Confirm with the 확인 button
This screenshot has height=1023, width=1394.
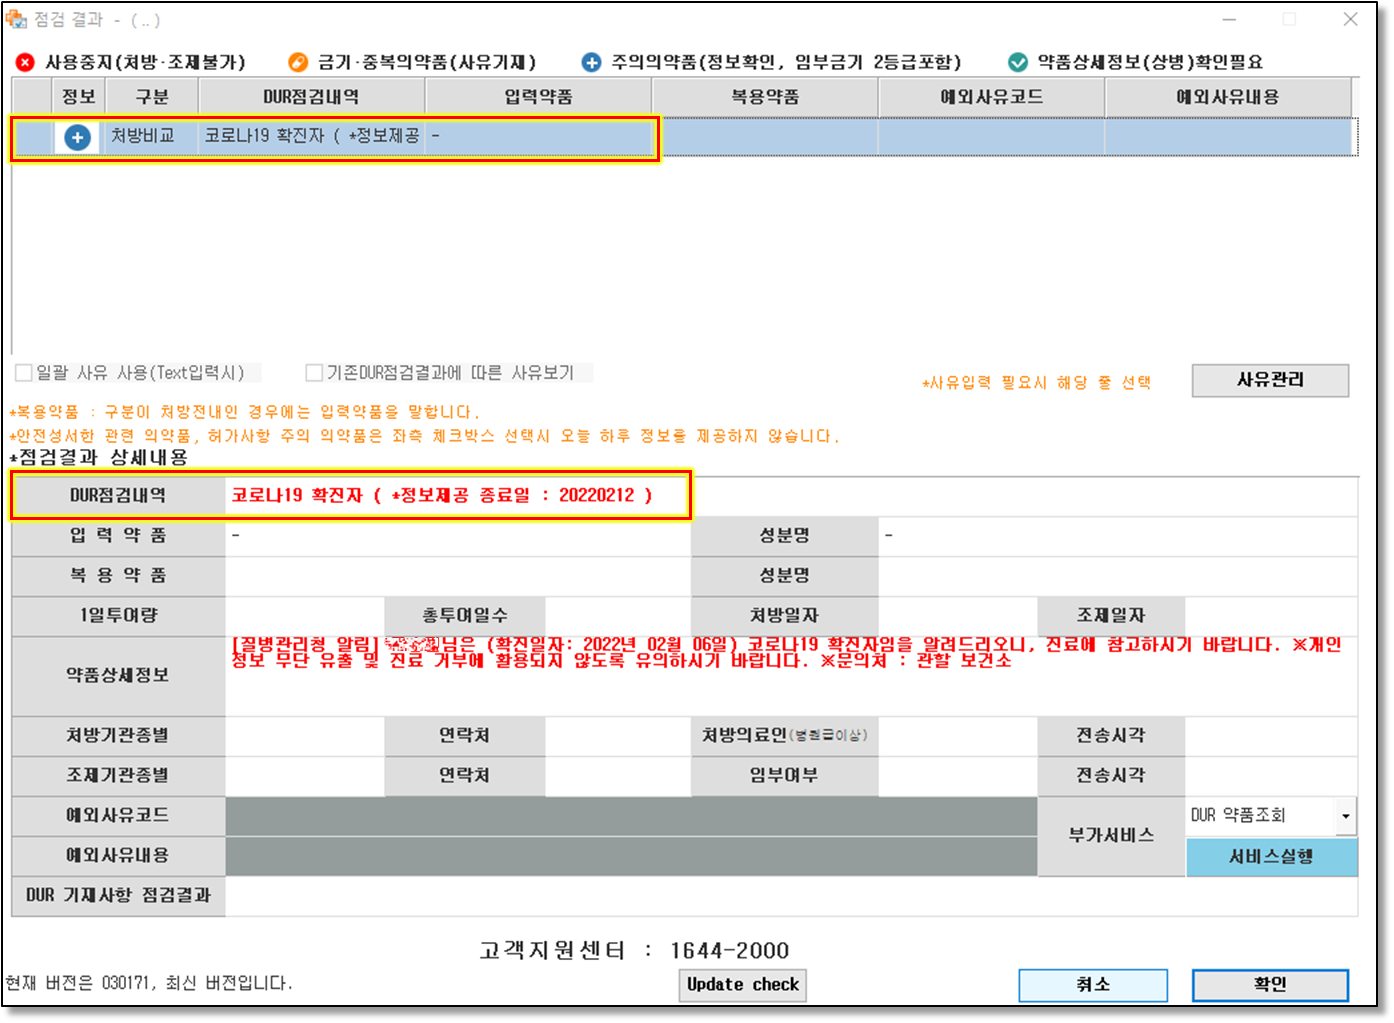tap(1269, 985)
